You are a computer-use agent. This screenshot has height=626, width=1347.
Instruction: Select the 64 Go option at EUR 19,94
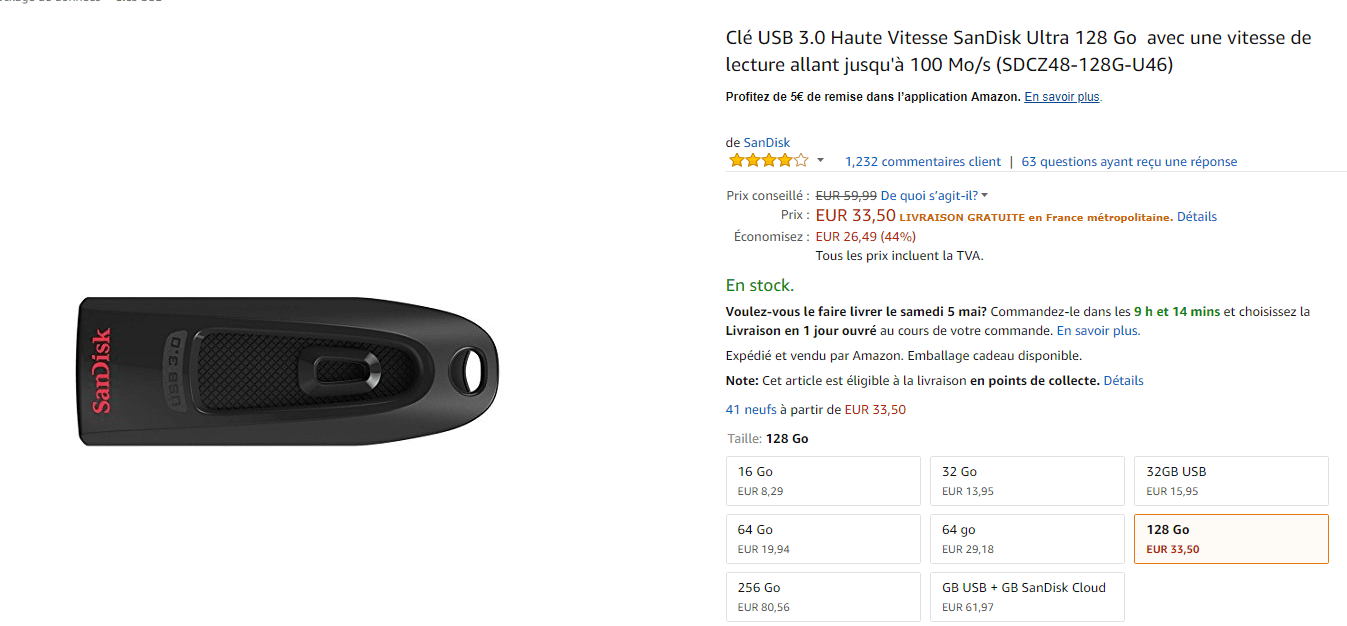(822, 539)
